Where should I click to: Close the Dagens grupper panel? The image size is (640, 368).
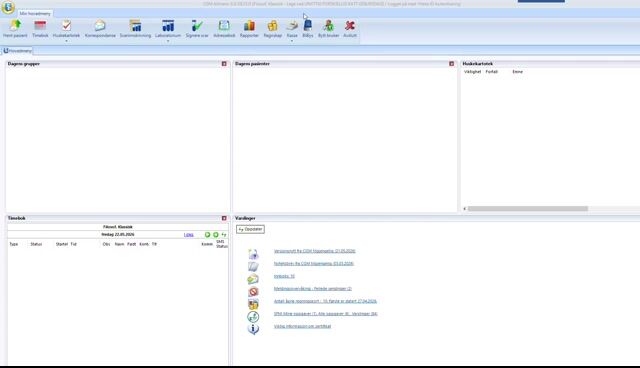coord(224,64)
